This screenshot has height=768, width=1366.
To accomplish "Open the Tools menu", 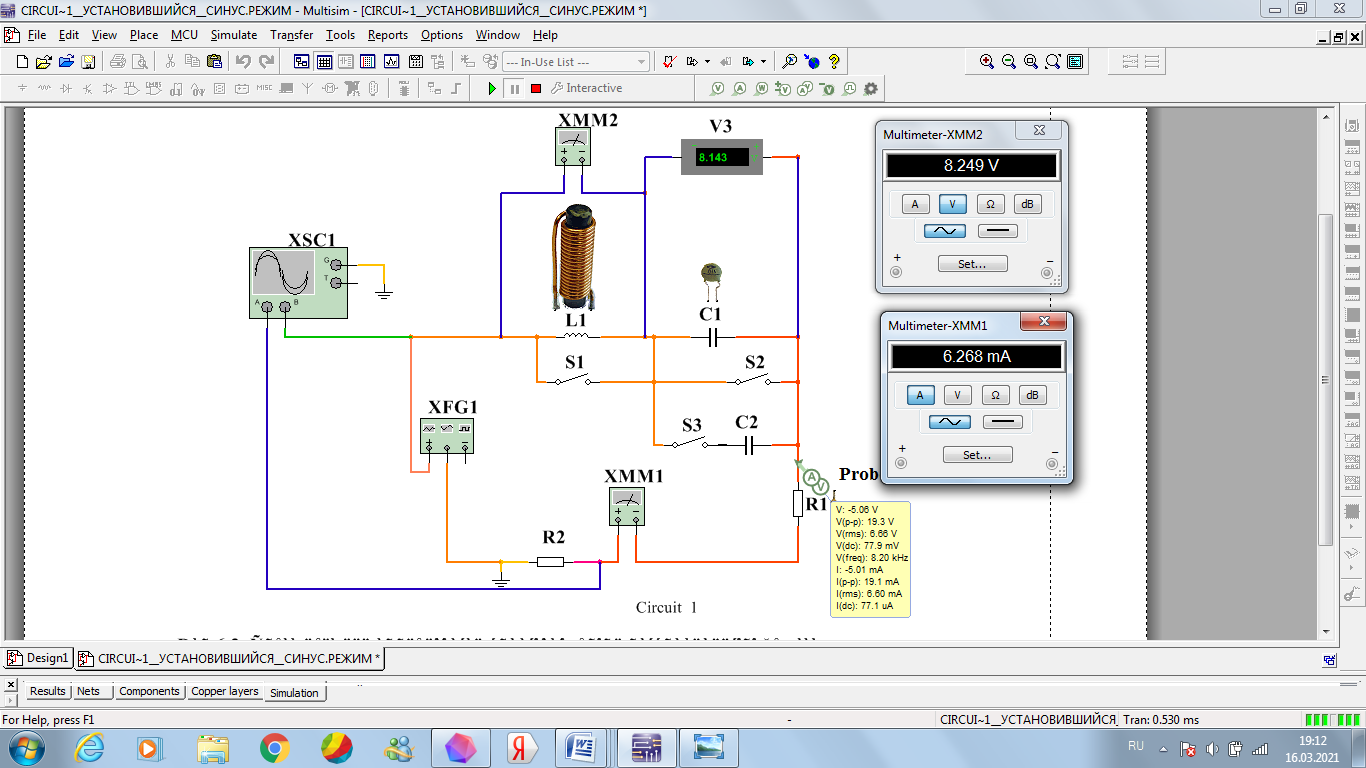I will tap(340, 35).
